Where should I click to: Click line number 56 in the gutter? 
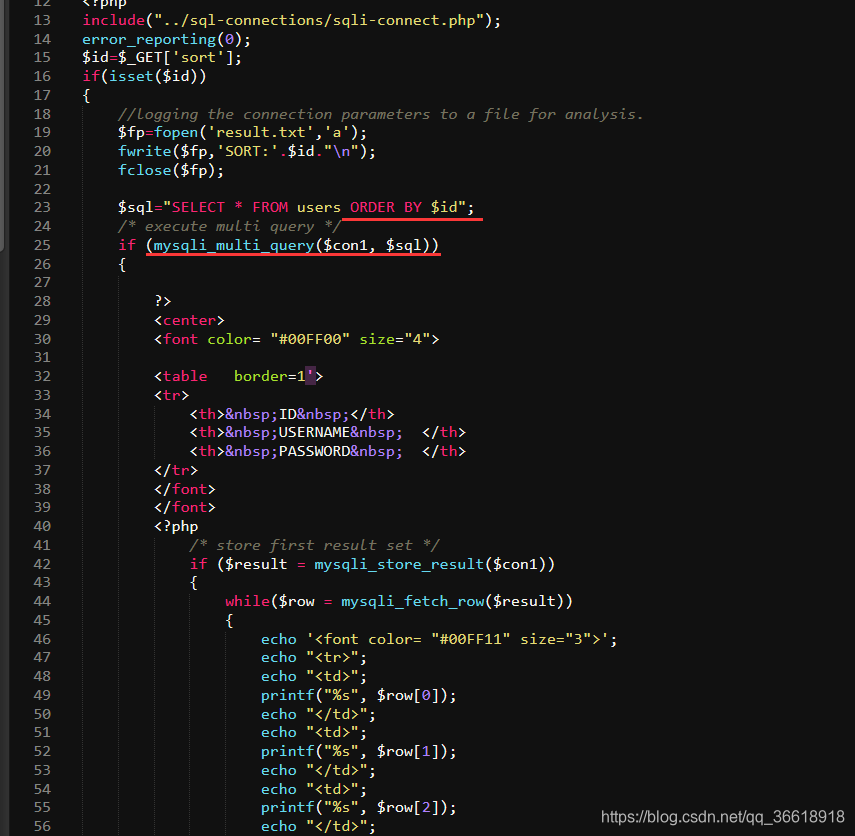tap(42, 827)
